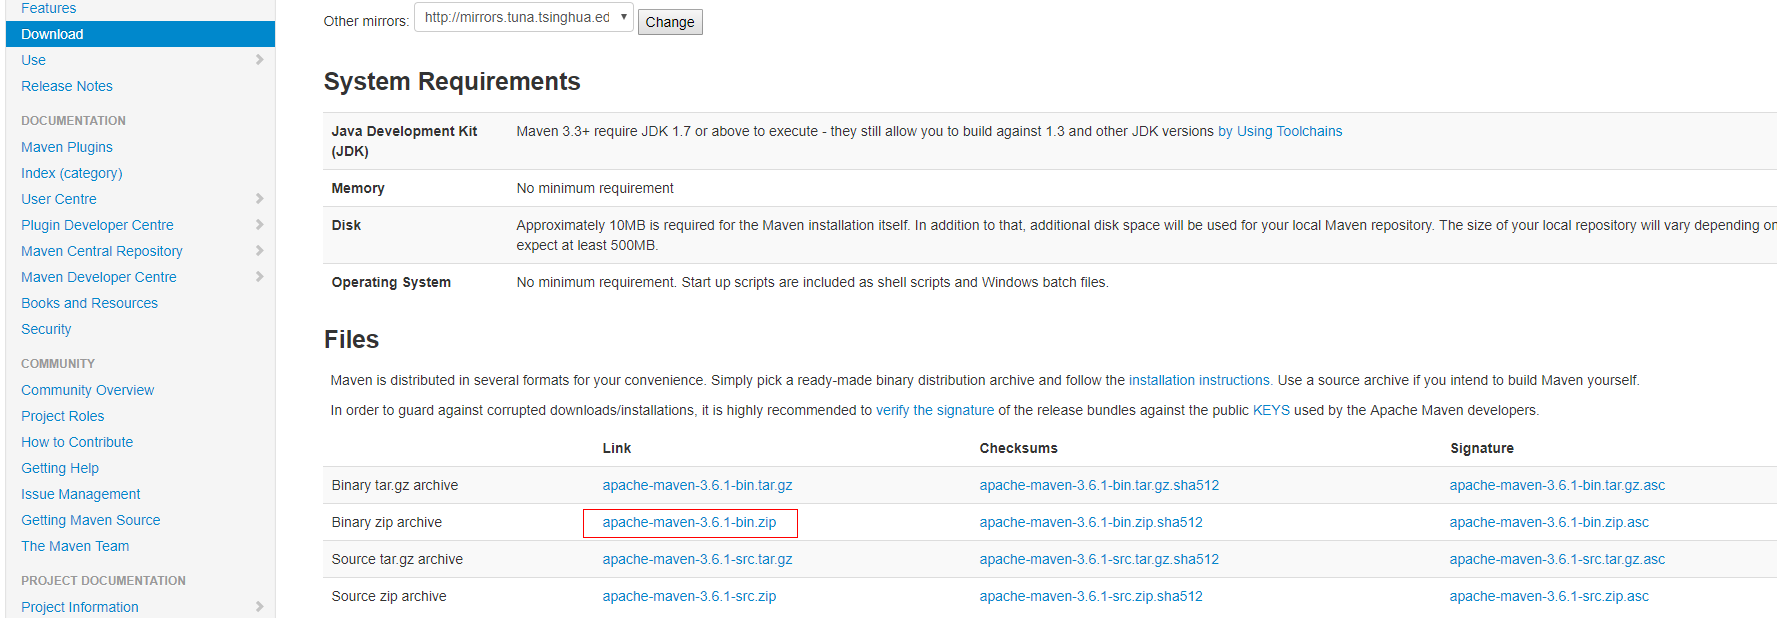Click the 'Operating System' row label

point(391,282)
